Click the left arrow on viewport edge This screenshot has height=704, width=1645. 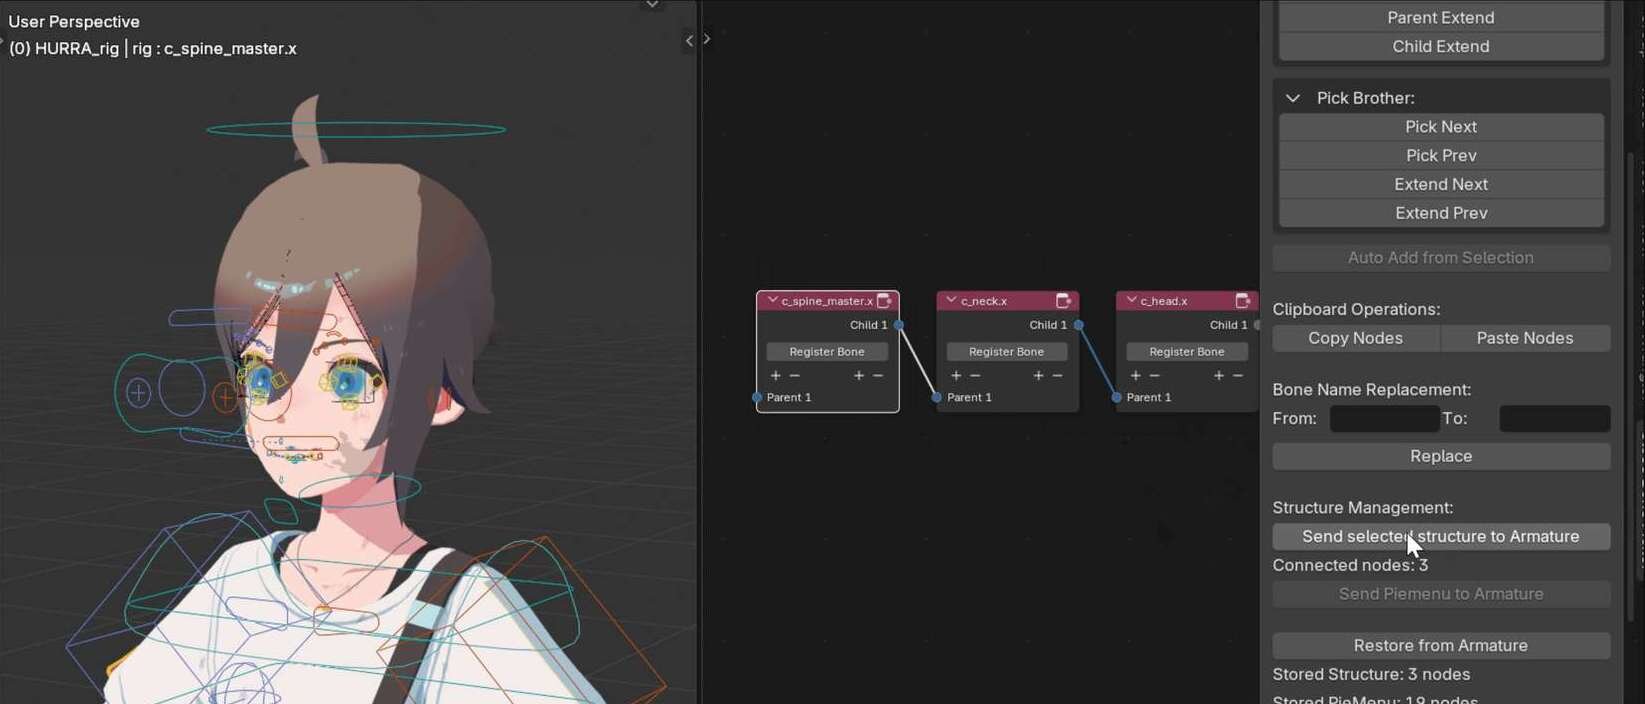(688, 40)
